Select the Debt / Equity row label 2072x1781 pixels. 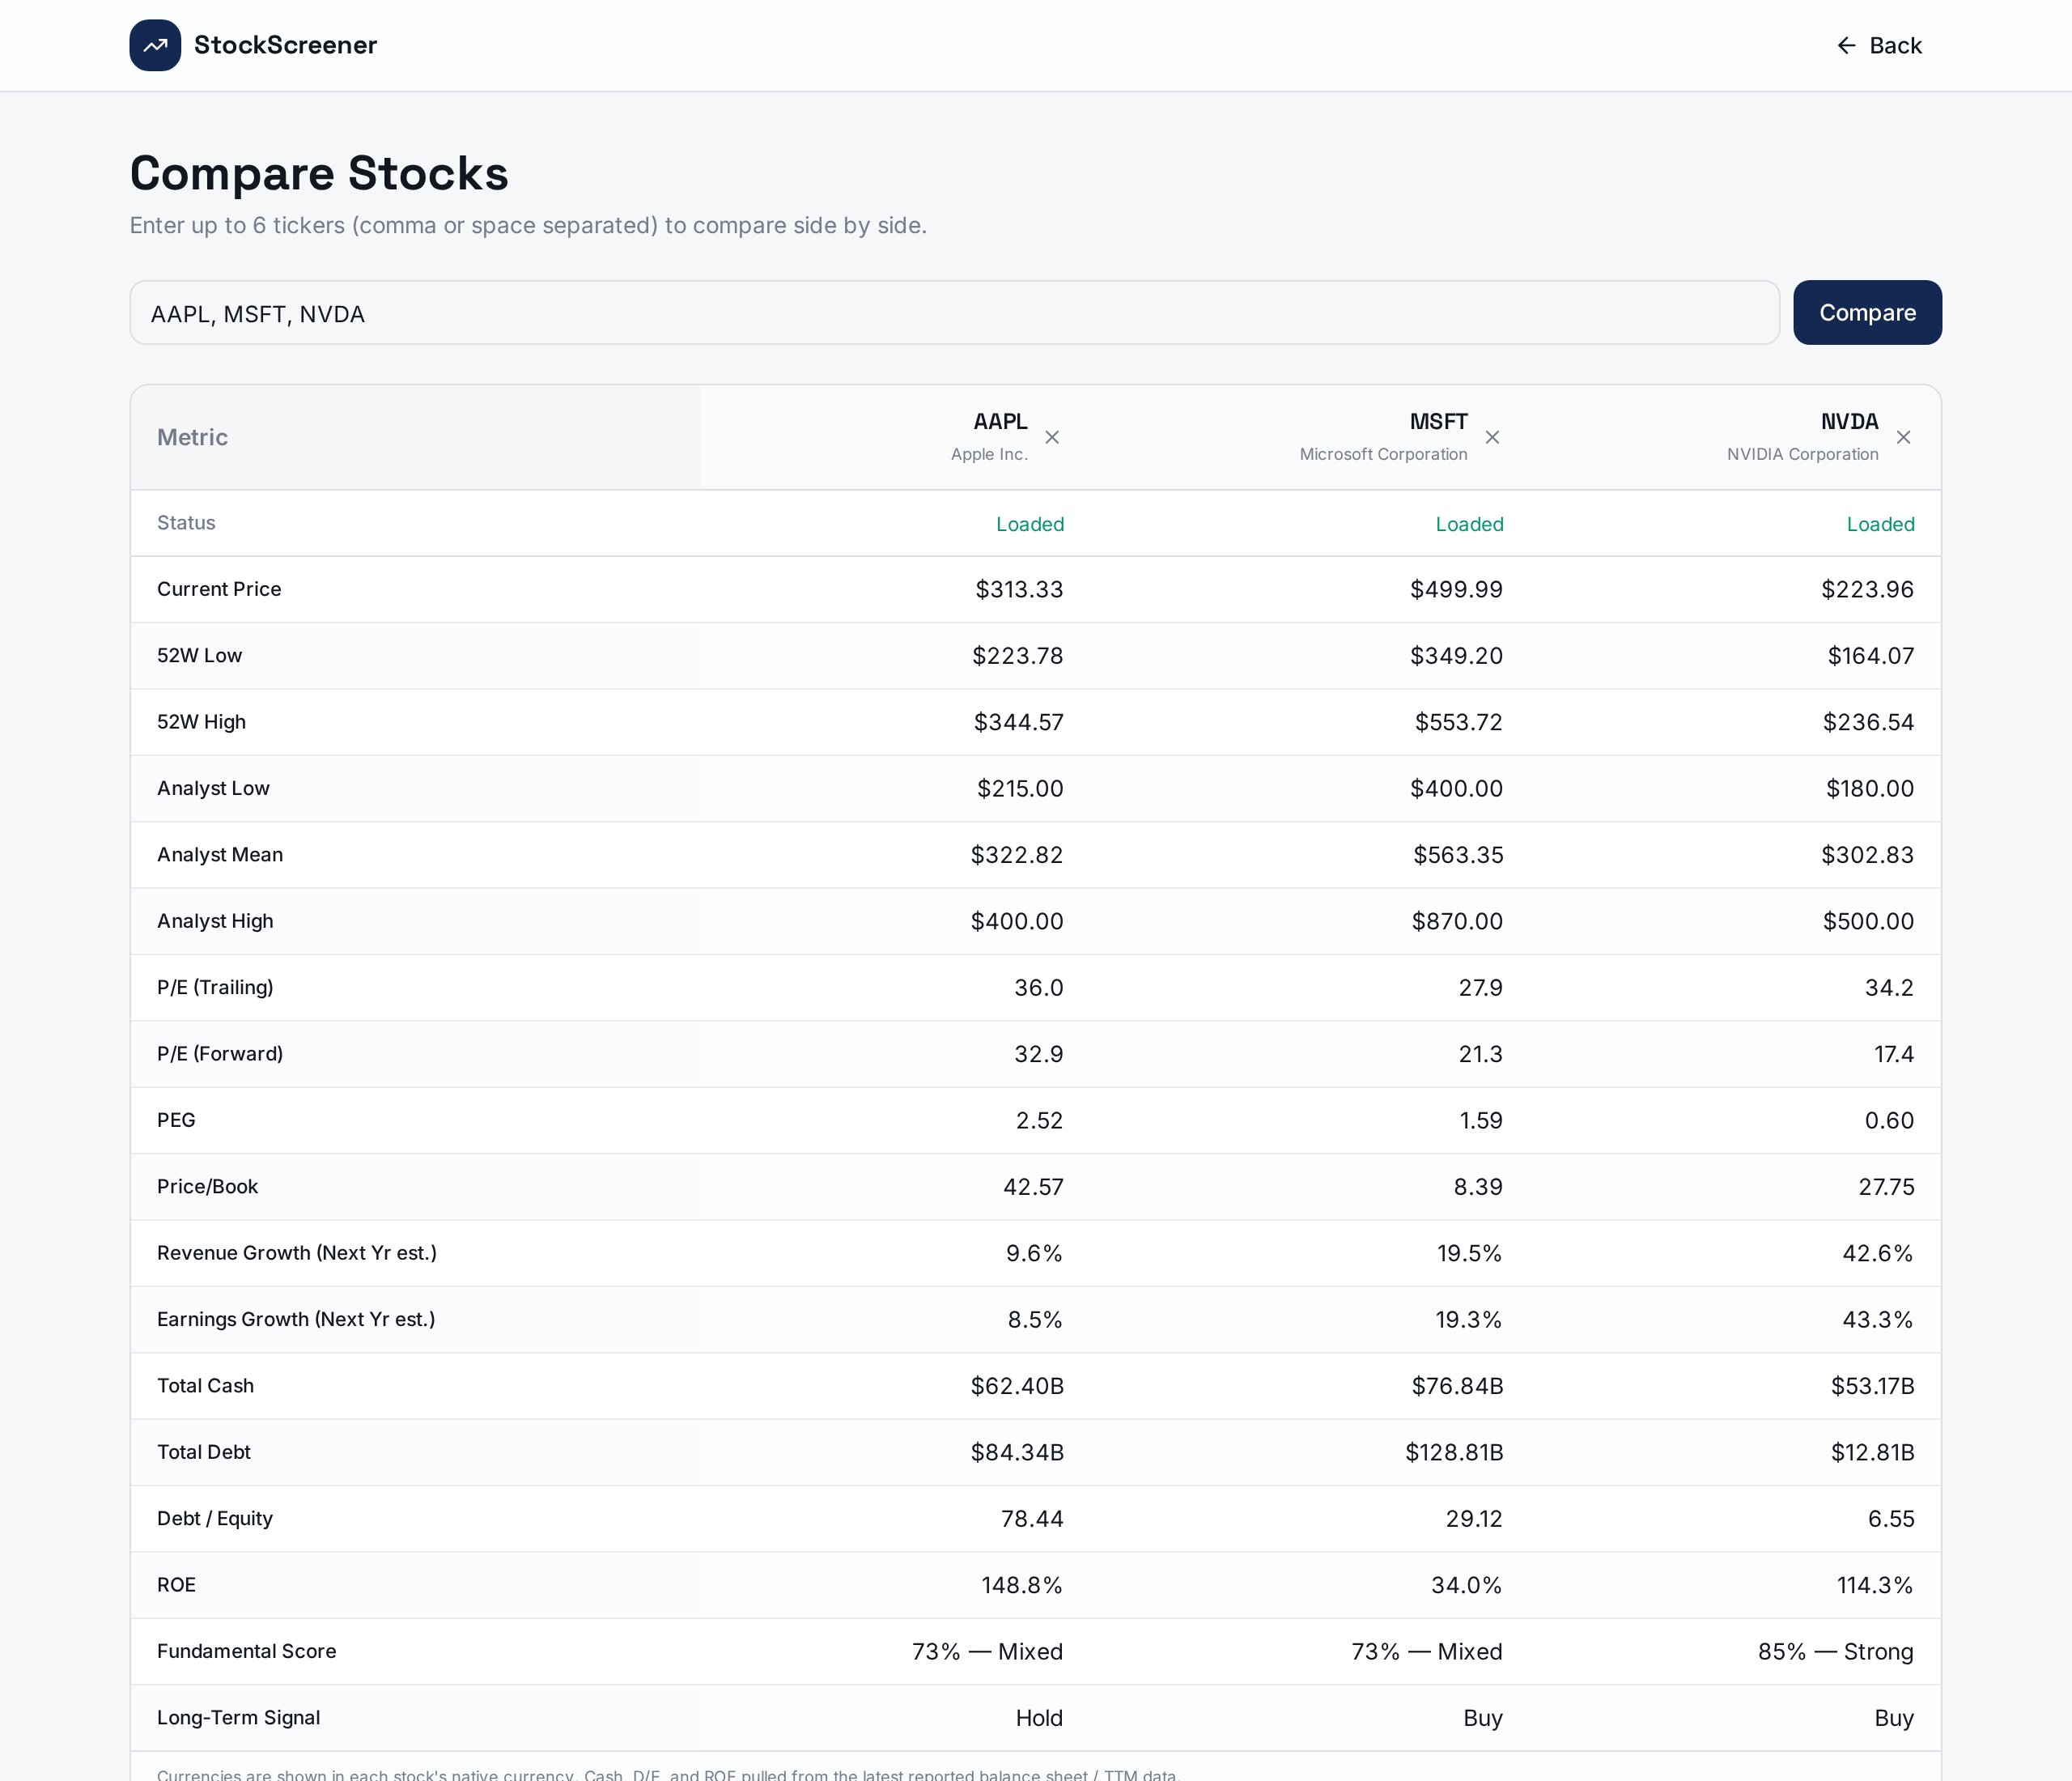tap(215, 1518)
